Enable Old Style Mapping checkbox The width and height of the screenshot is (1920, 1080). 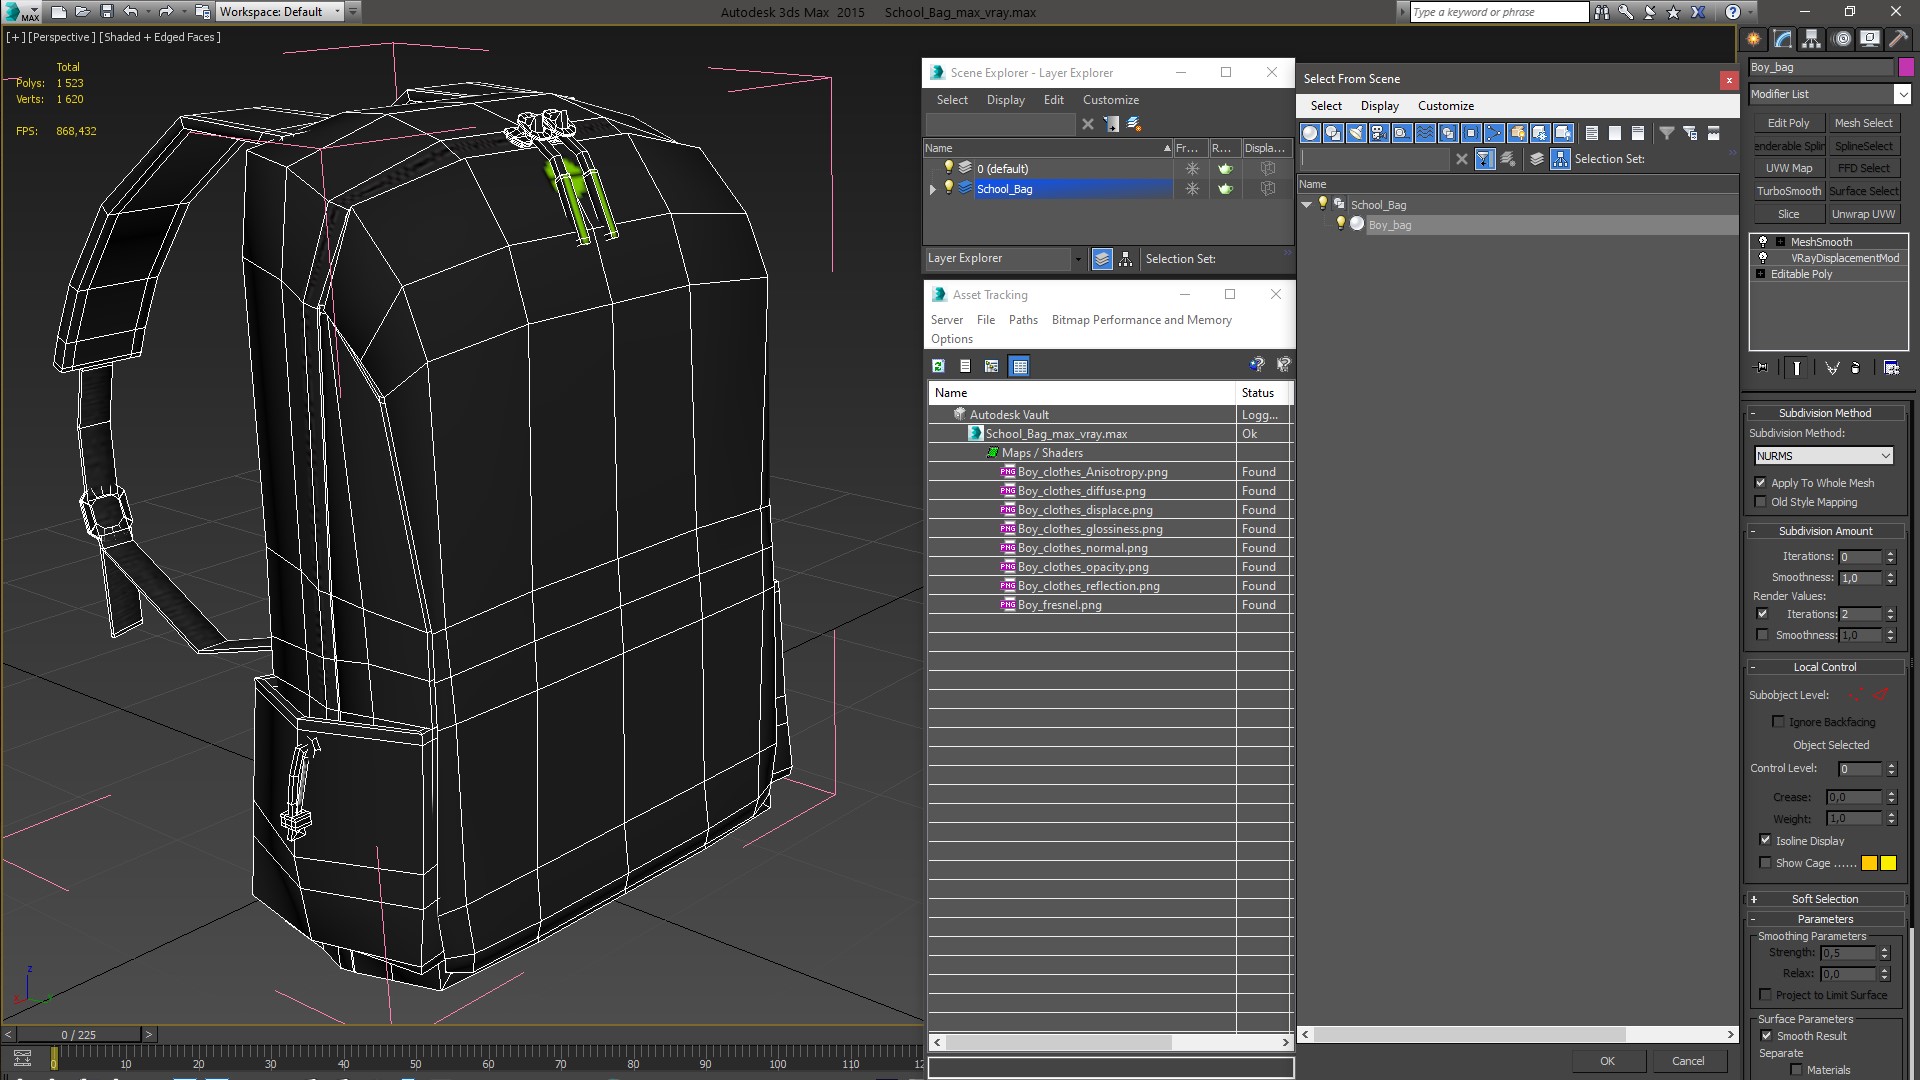(1761, 502)
